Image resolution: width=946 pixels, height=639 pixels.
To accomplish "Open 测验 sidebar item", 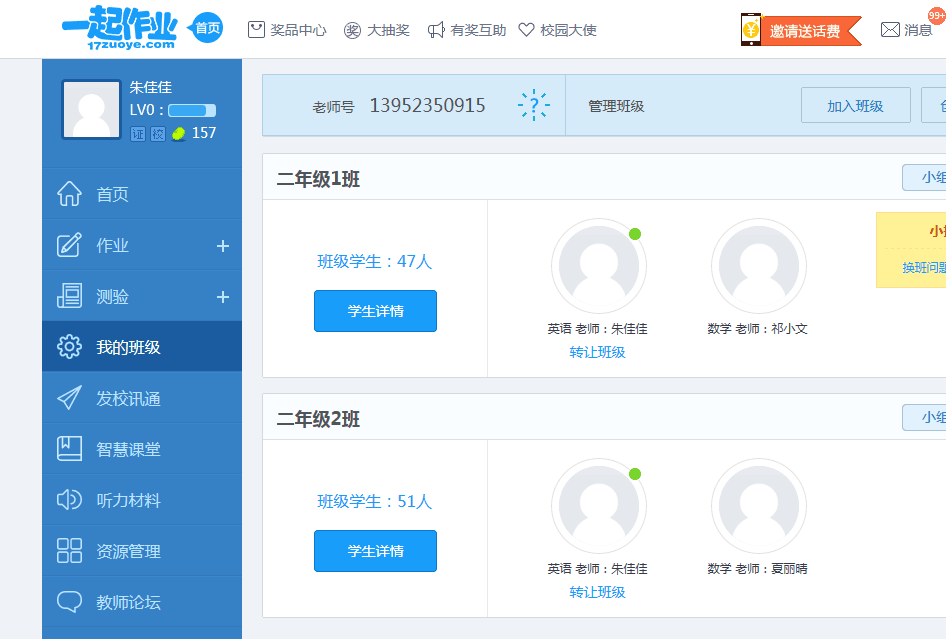I will click(142, 296).
